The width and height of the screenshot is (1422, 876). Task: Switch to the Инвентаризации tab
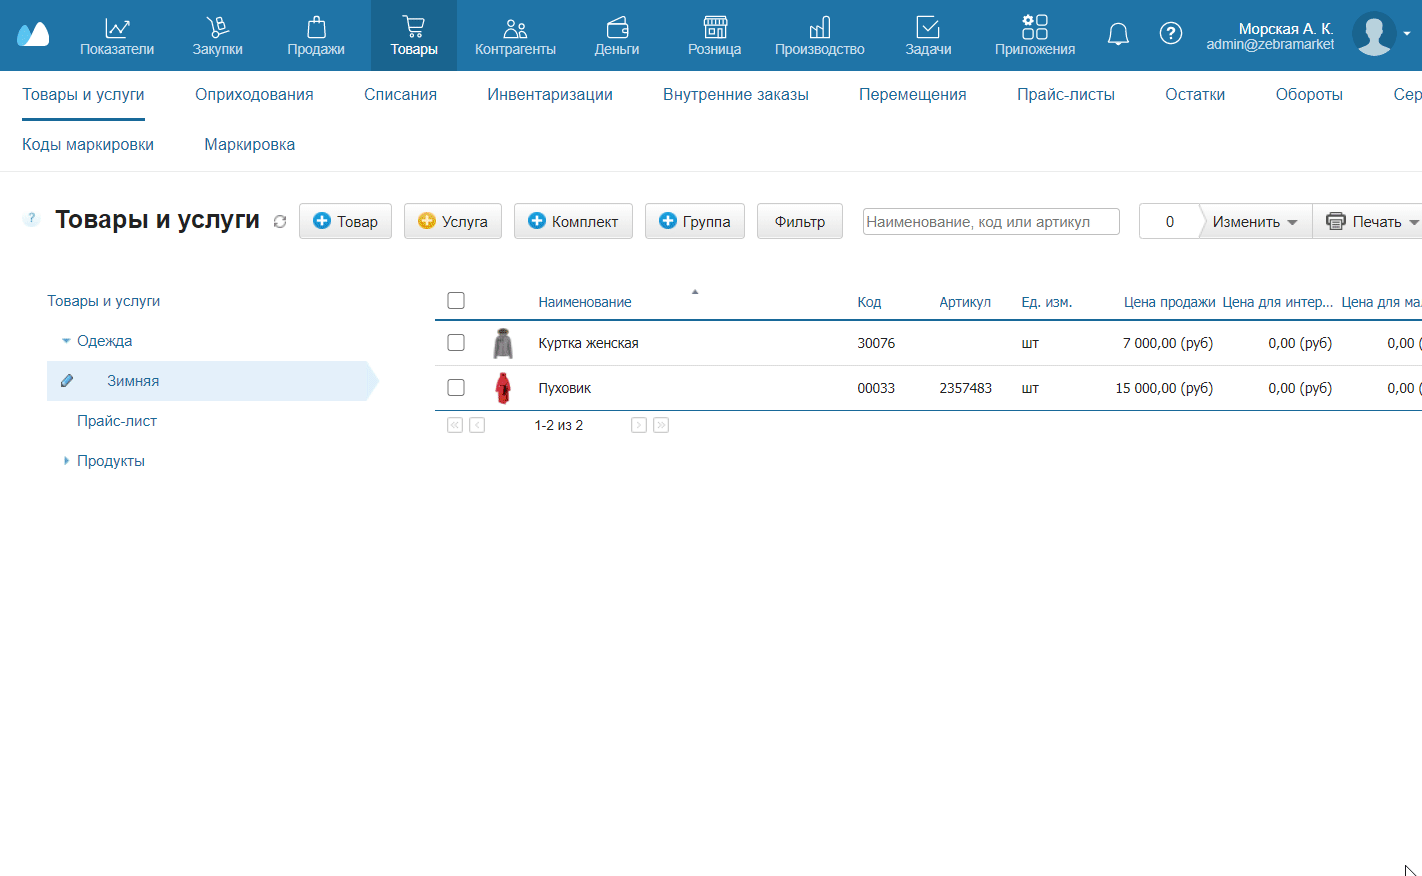(x=550, y=95)
